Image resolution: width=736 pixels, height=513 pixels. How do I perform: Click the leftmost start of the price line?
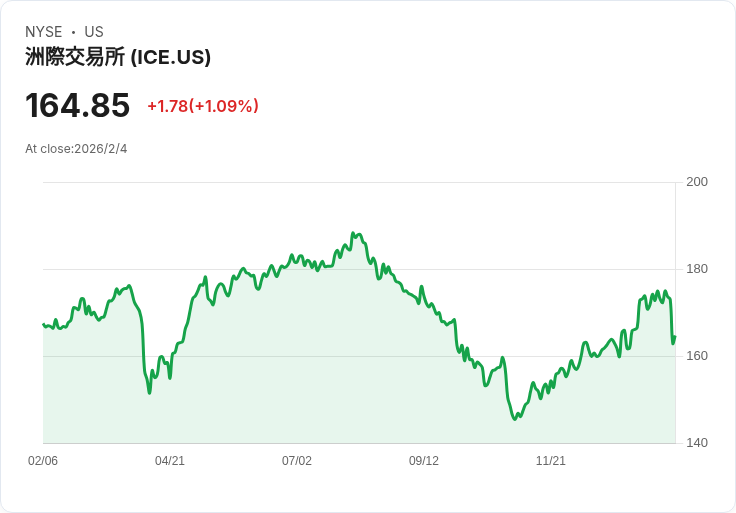[43, 324]
